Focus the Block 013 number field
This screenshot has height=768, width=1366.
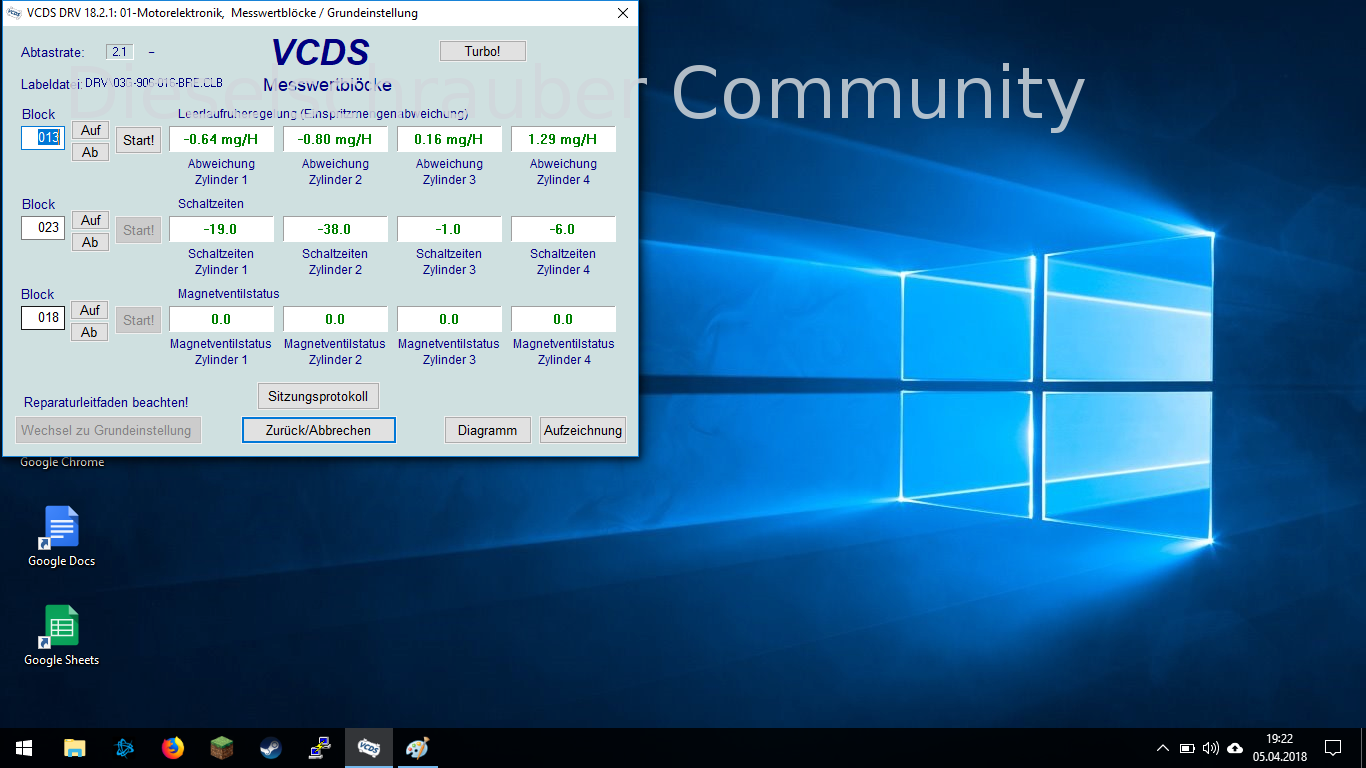(43, 138)
